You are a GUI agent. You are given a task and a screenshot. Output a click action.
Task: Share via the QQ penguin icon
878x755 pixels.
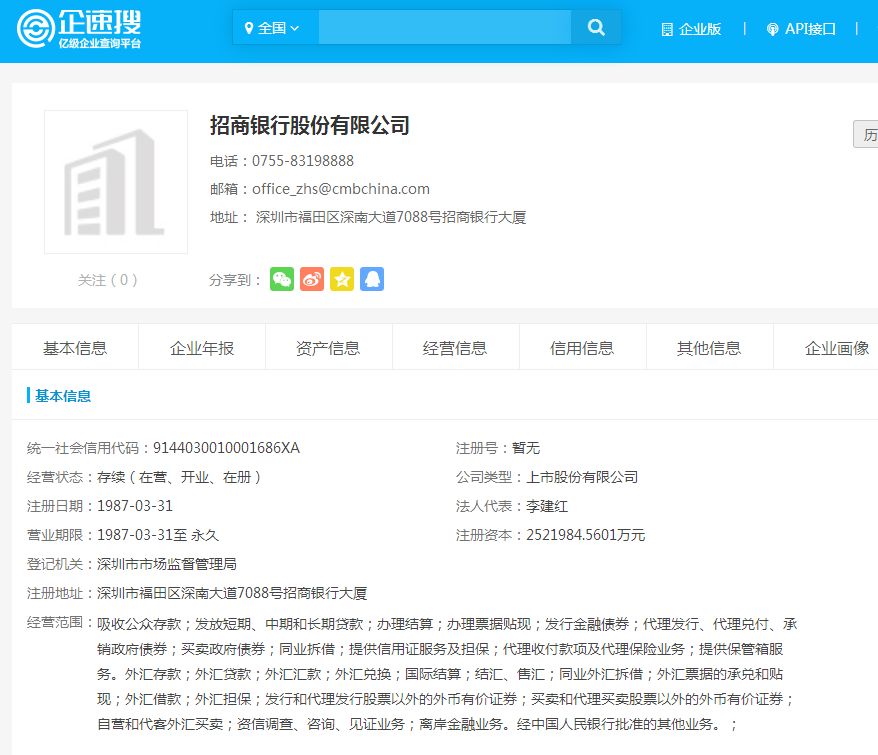point(372,279)
